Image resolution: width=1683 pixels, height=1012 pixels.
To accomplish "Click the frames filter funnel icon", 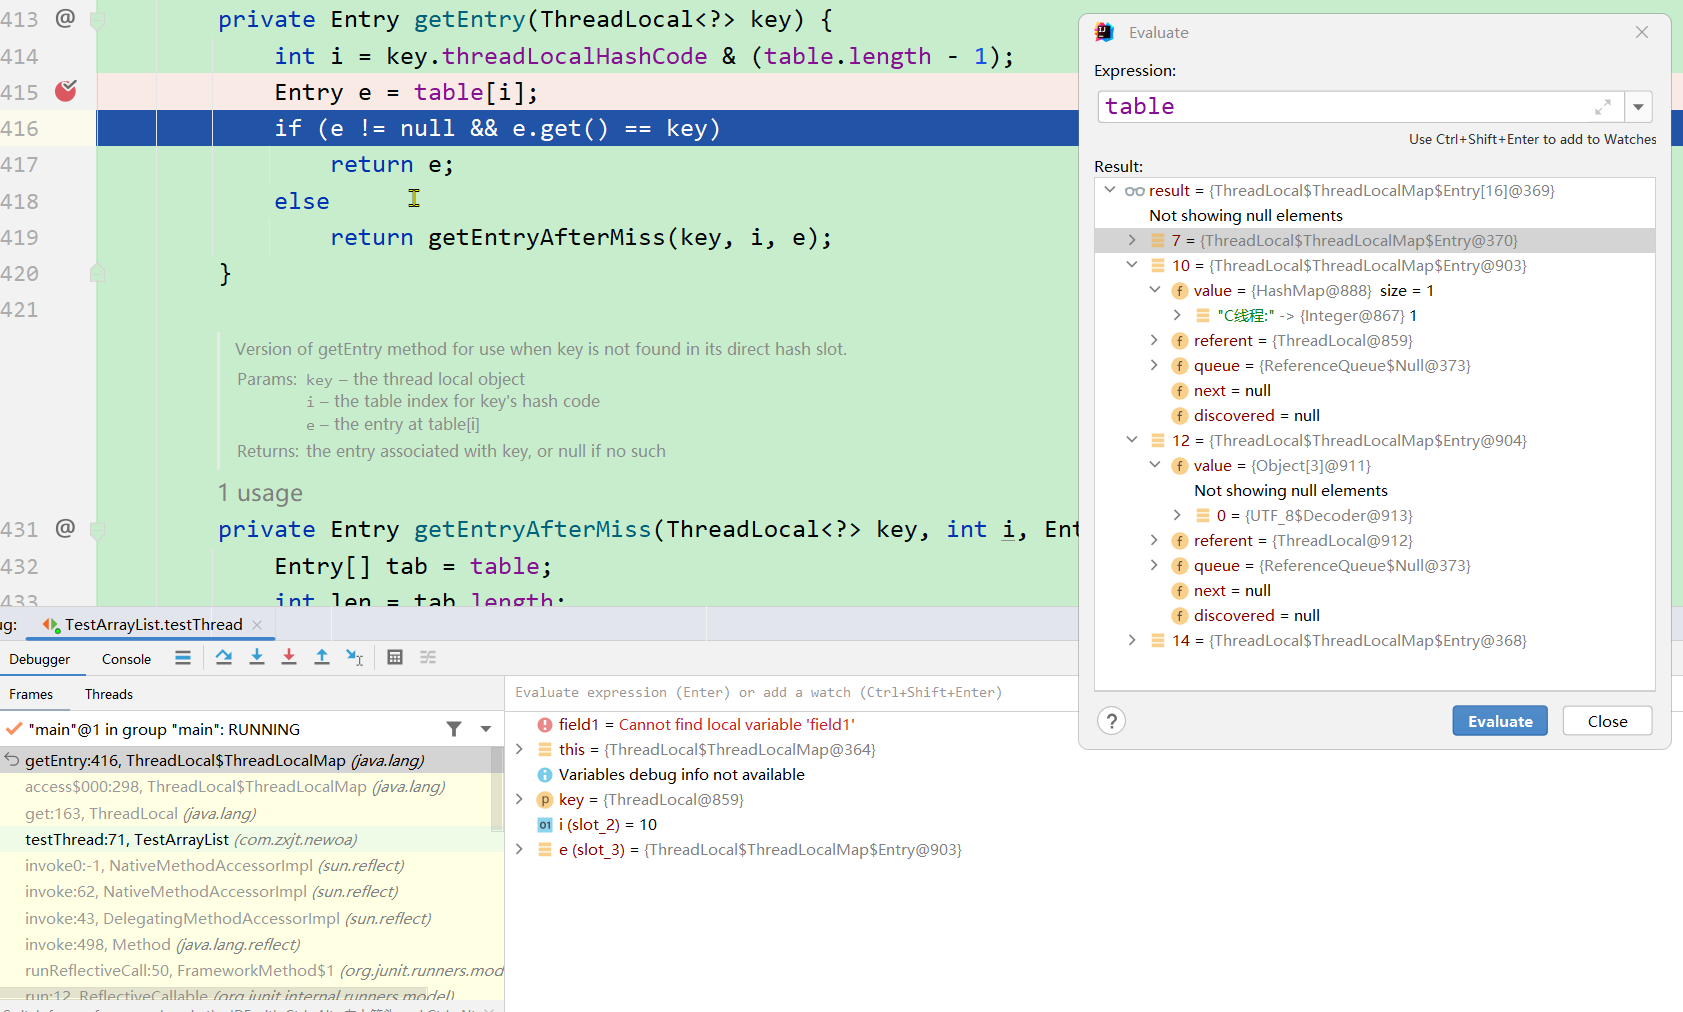I will (454, 729).
